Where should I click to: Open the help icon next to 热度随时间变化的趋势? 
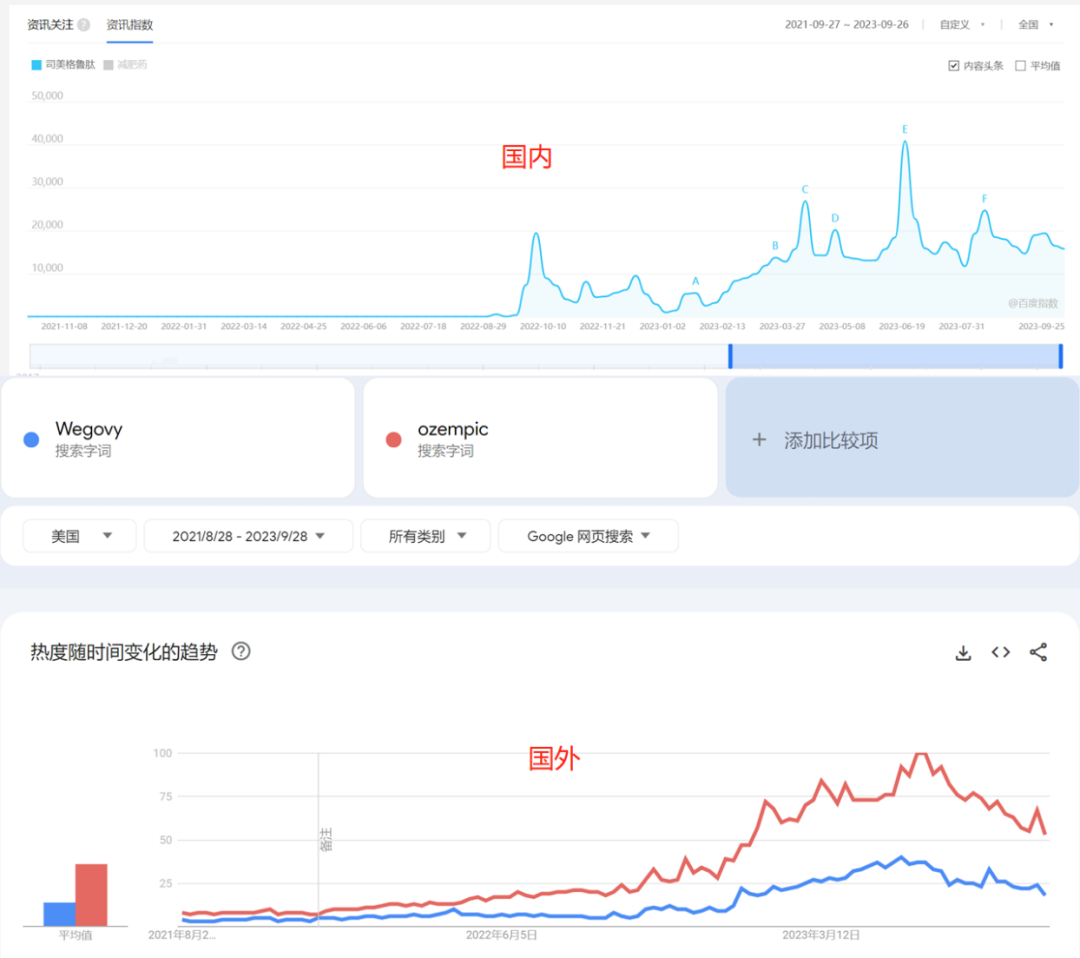click(x=240, y=651)
